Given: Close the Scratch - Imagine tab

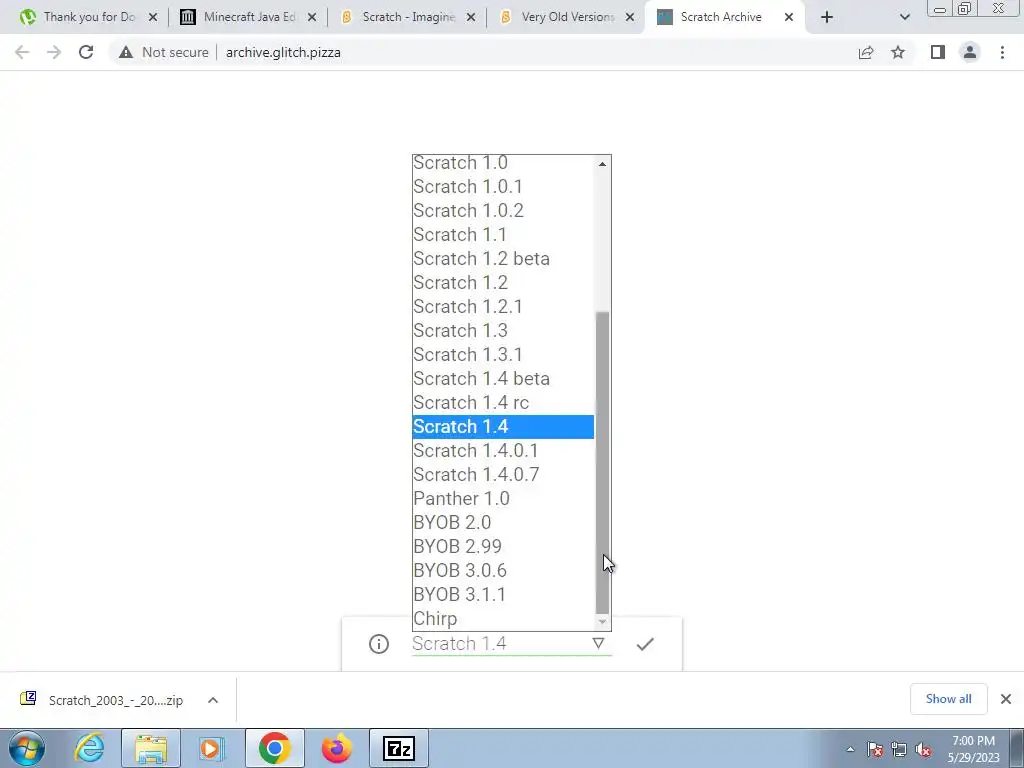Looking at the screenshot, I should (471, 18).
